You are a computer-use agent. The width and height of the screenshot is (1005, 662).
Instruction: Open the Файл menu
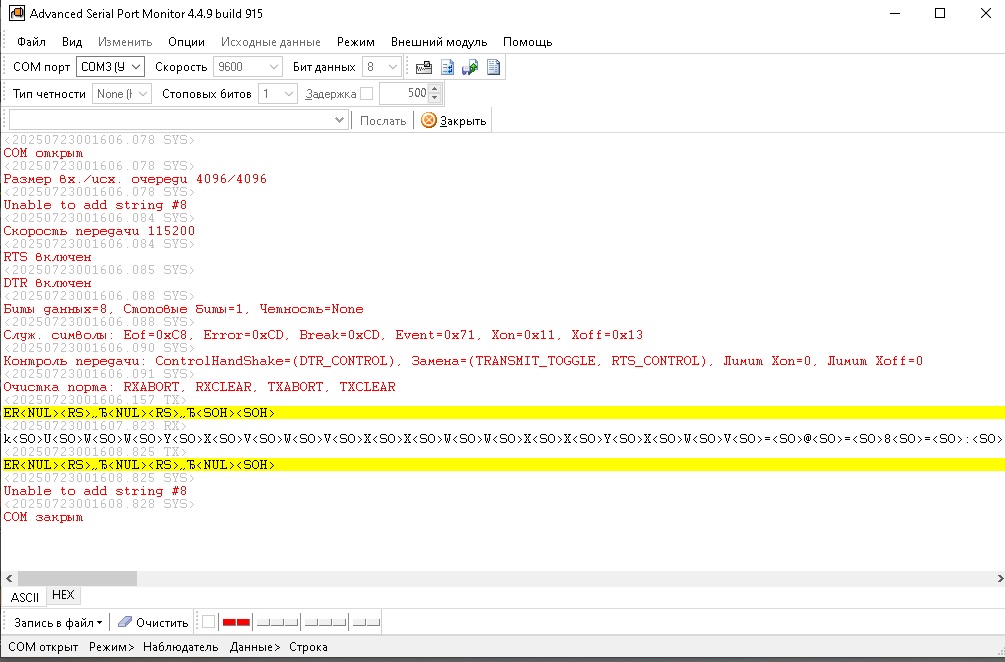pyautogui.click(x=31, y=42)
